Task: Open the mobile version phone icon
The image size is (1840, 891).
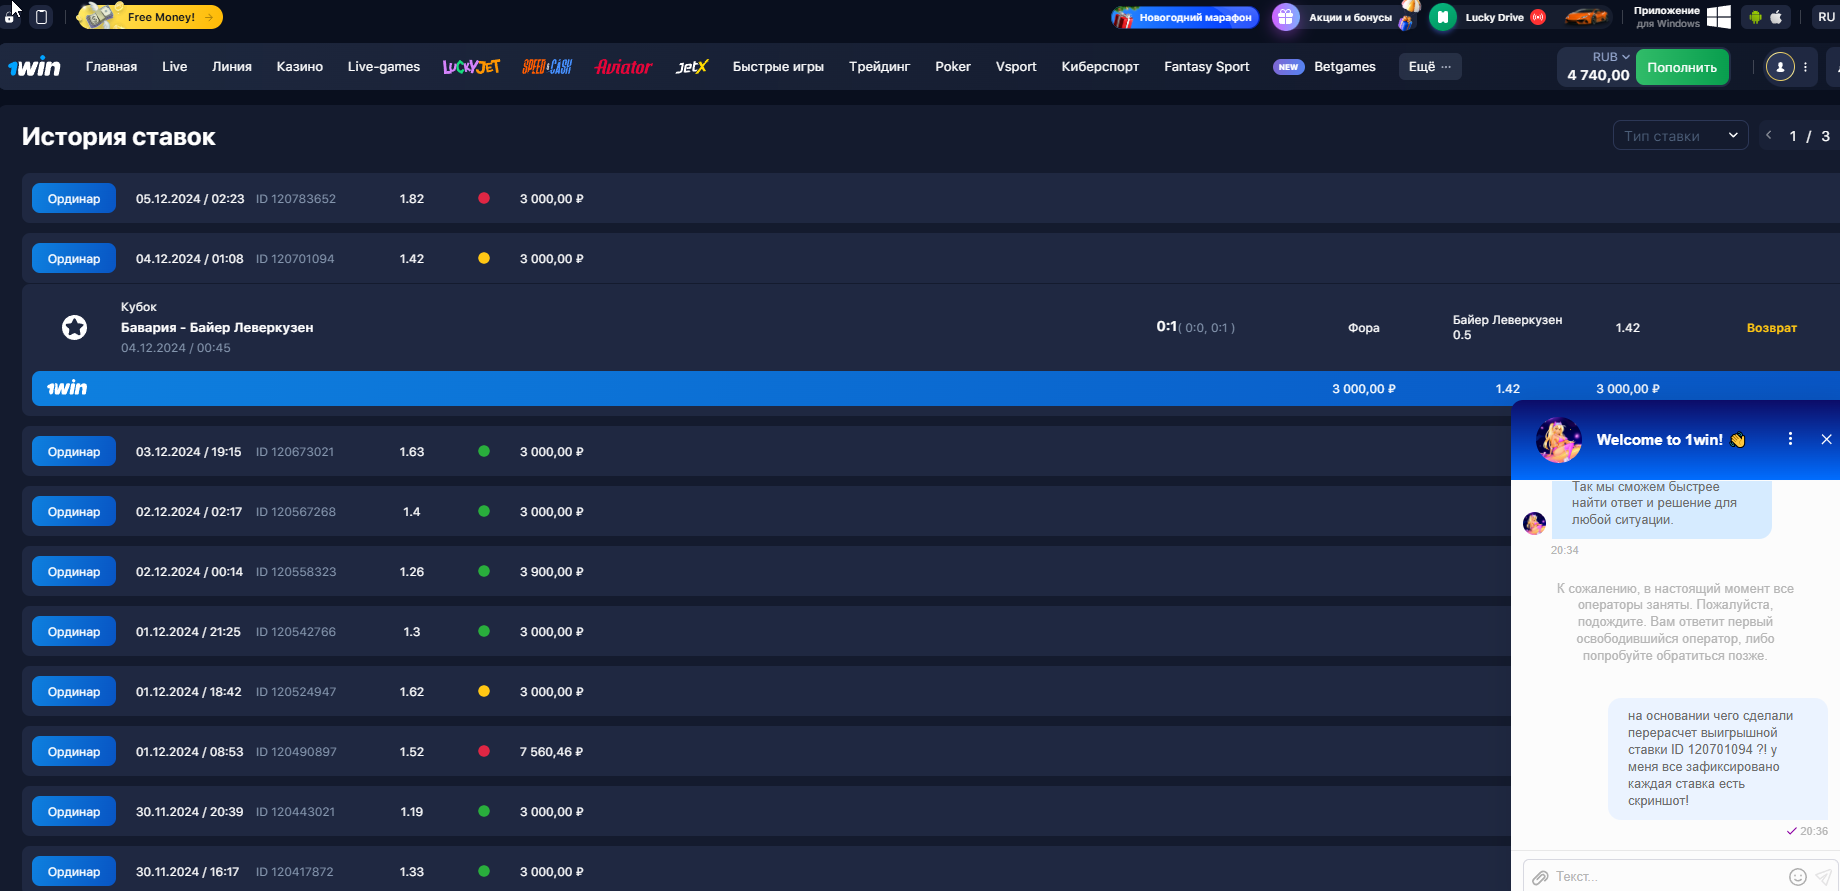Action: click(x=41, y=17)
